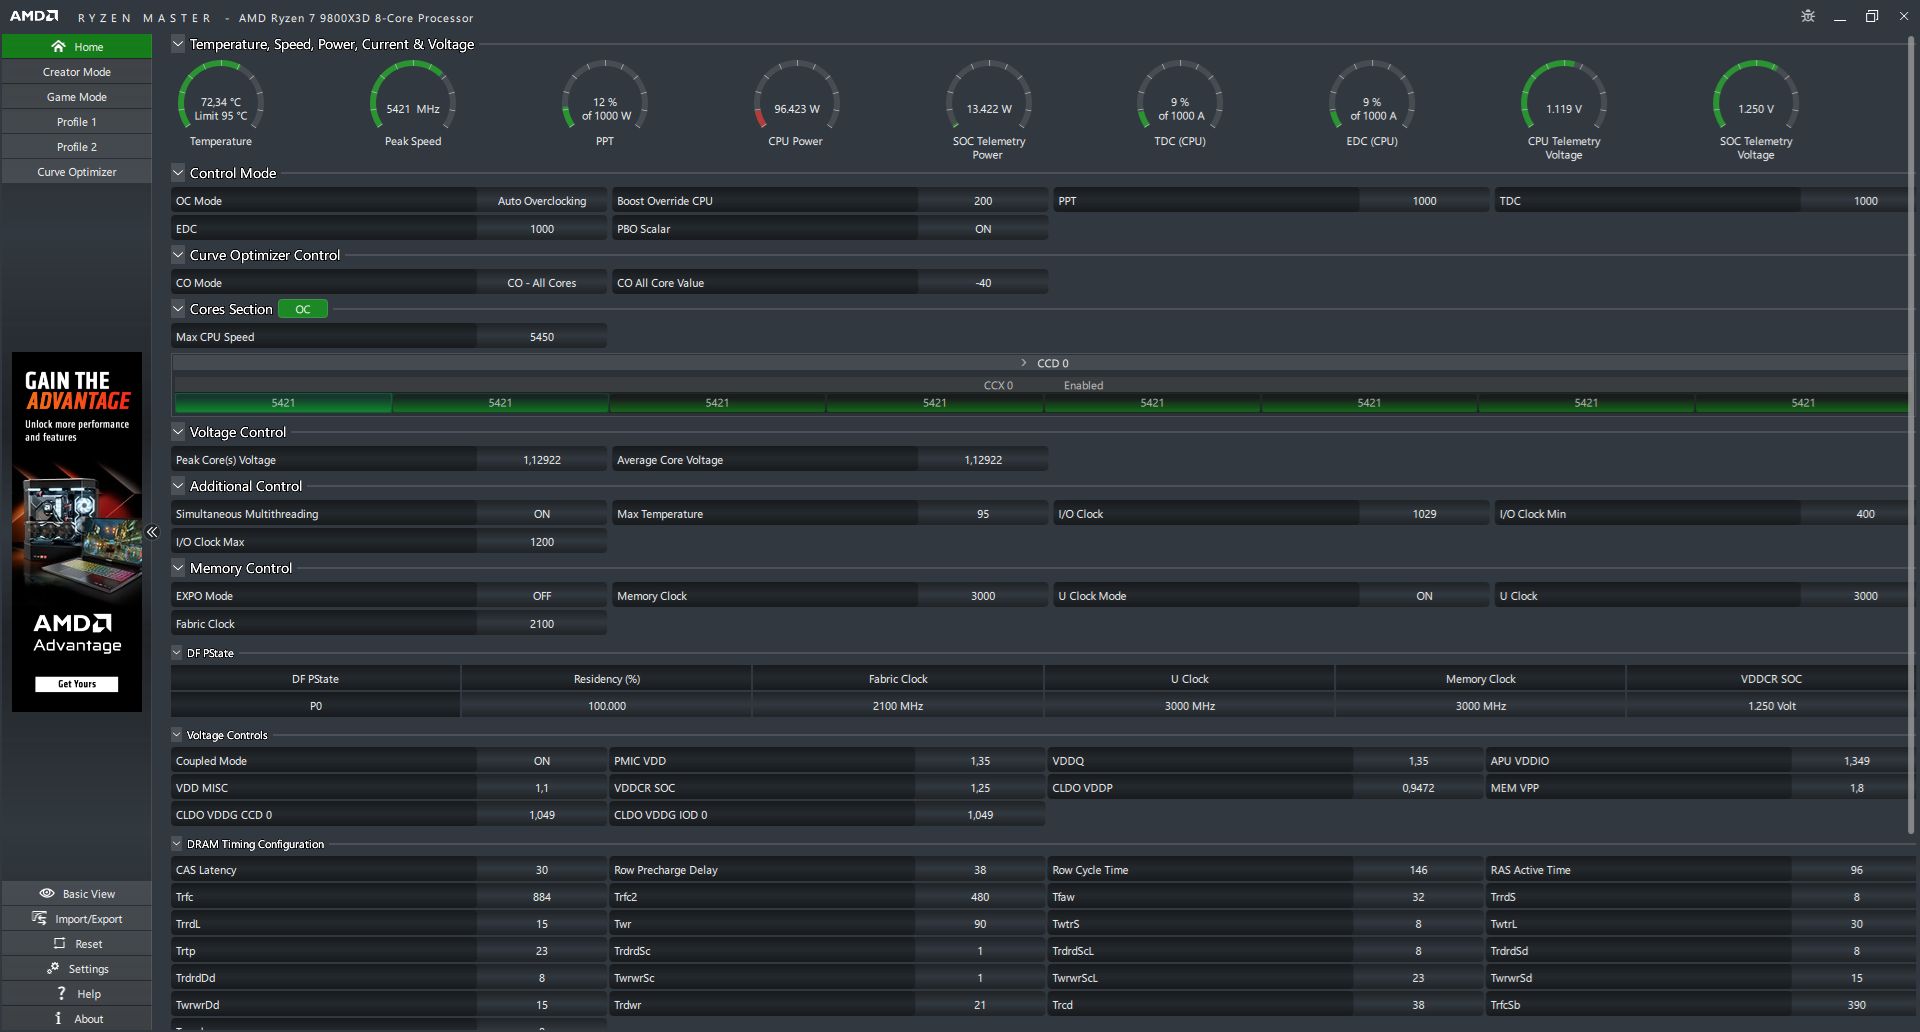The image size is (1920, 1032).
Task: Click VDDCR SOC value 1,25
Action: pyautogui.click(x=980, y=788)
